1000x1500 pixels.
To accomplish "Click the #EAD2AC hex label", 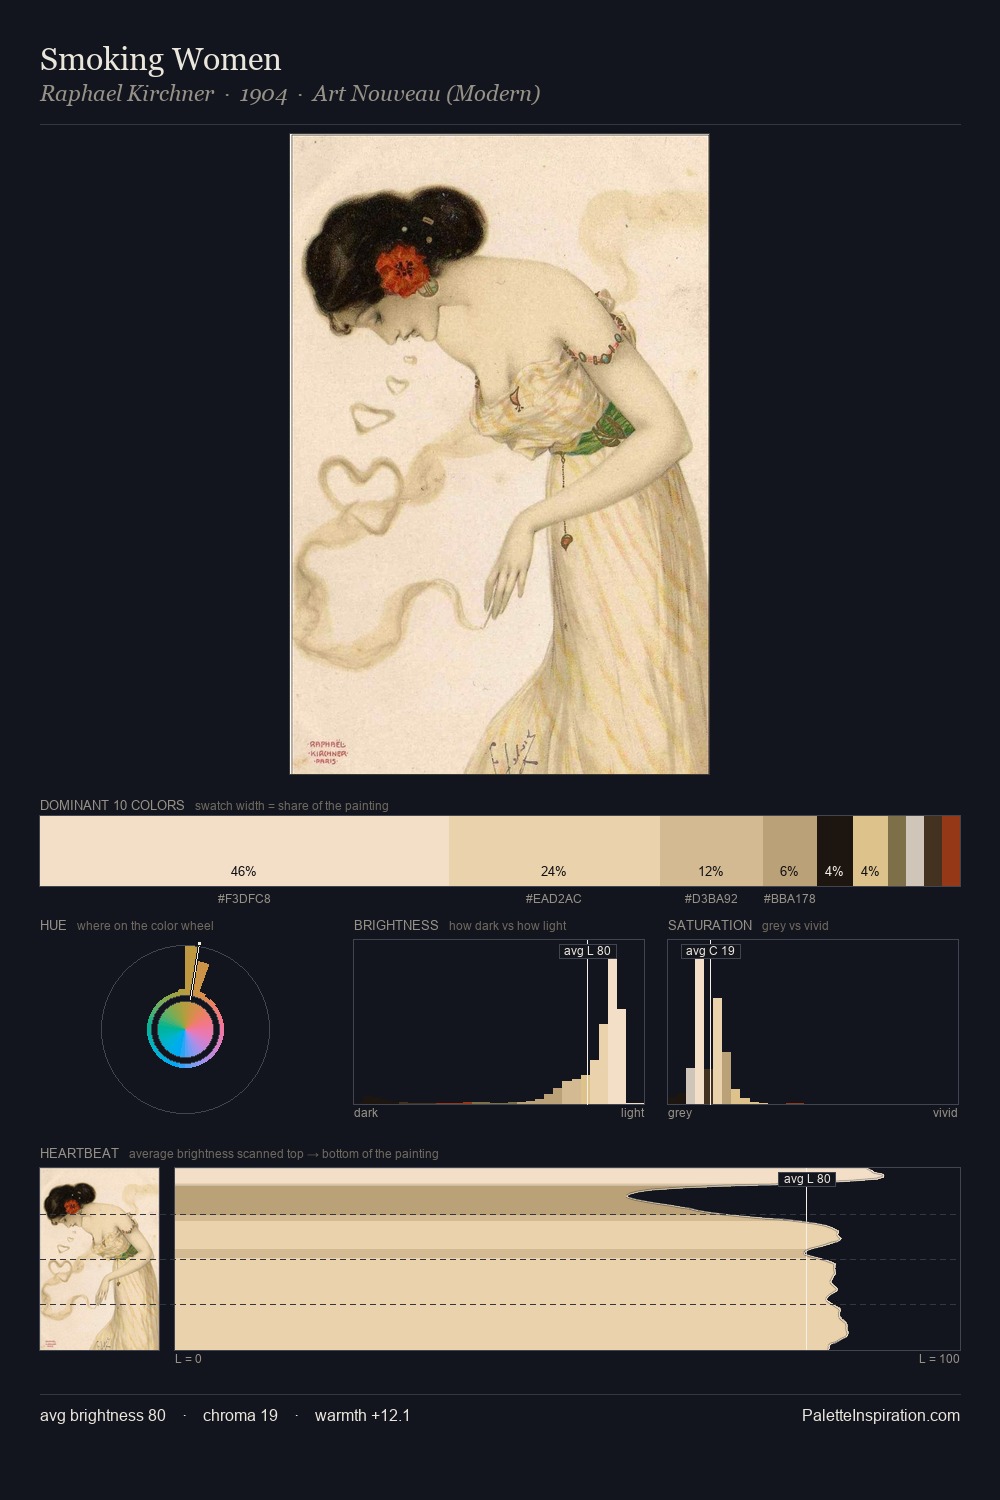I will [x=554, y=899].
